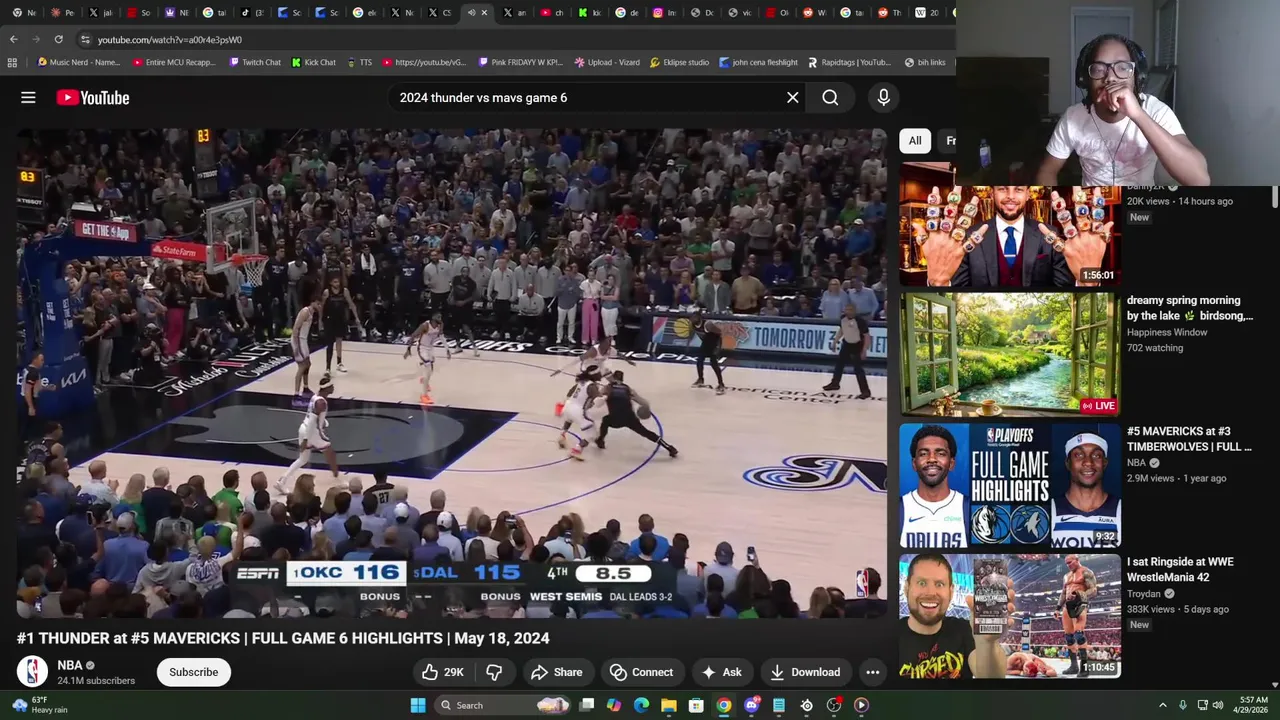The width and height of the screenshot is (1280, 720).
Task: Open File Explorer from the taskbar
Action: [x=669, y=705]
